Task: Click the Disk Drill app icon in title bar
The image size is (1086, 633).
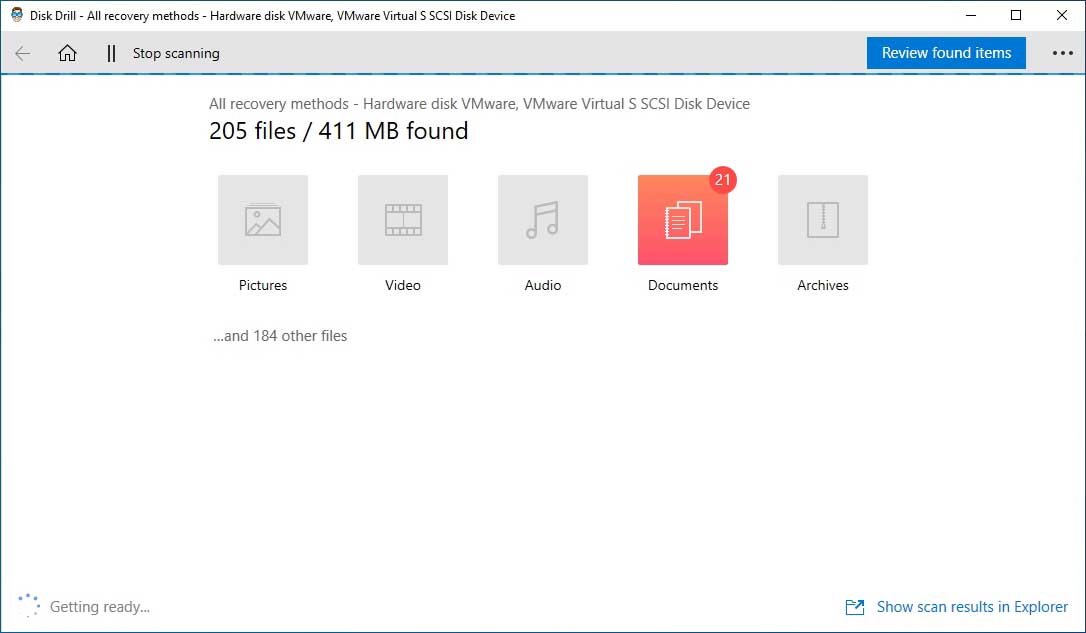Action: (17, 15)
